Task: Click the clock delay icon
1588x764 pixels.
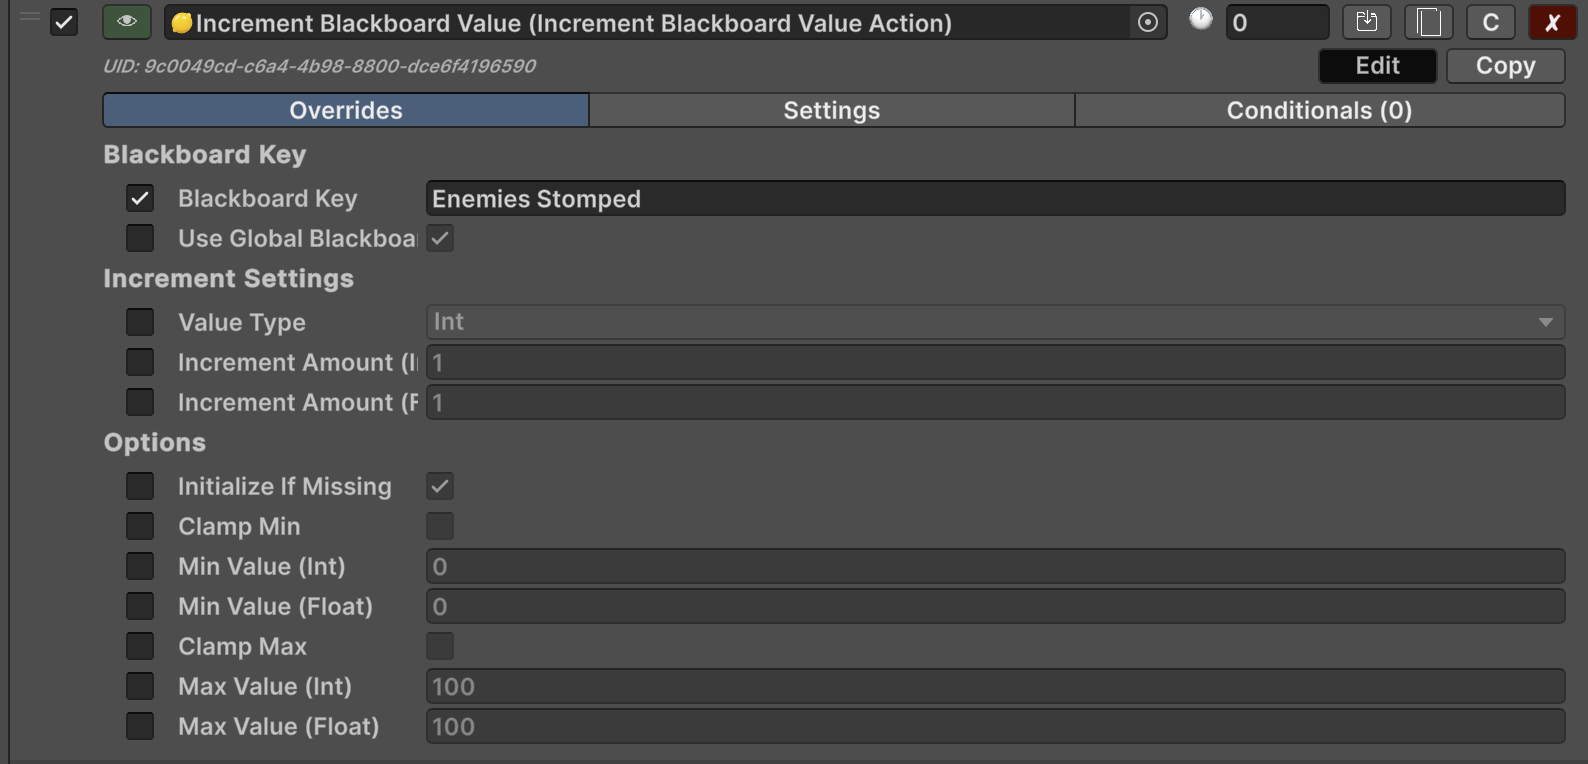Action: coord(1200,19)
